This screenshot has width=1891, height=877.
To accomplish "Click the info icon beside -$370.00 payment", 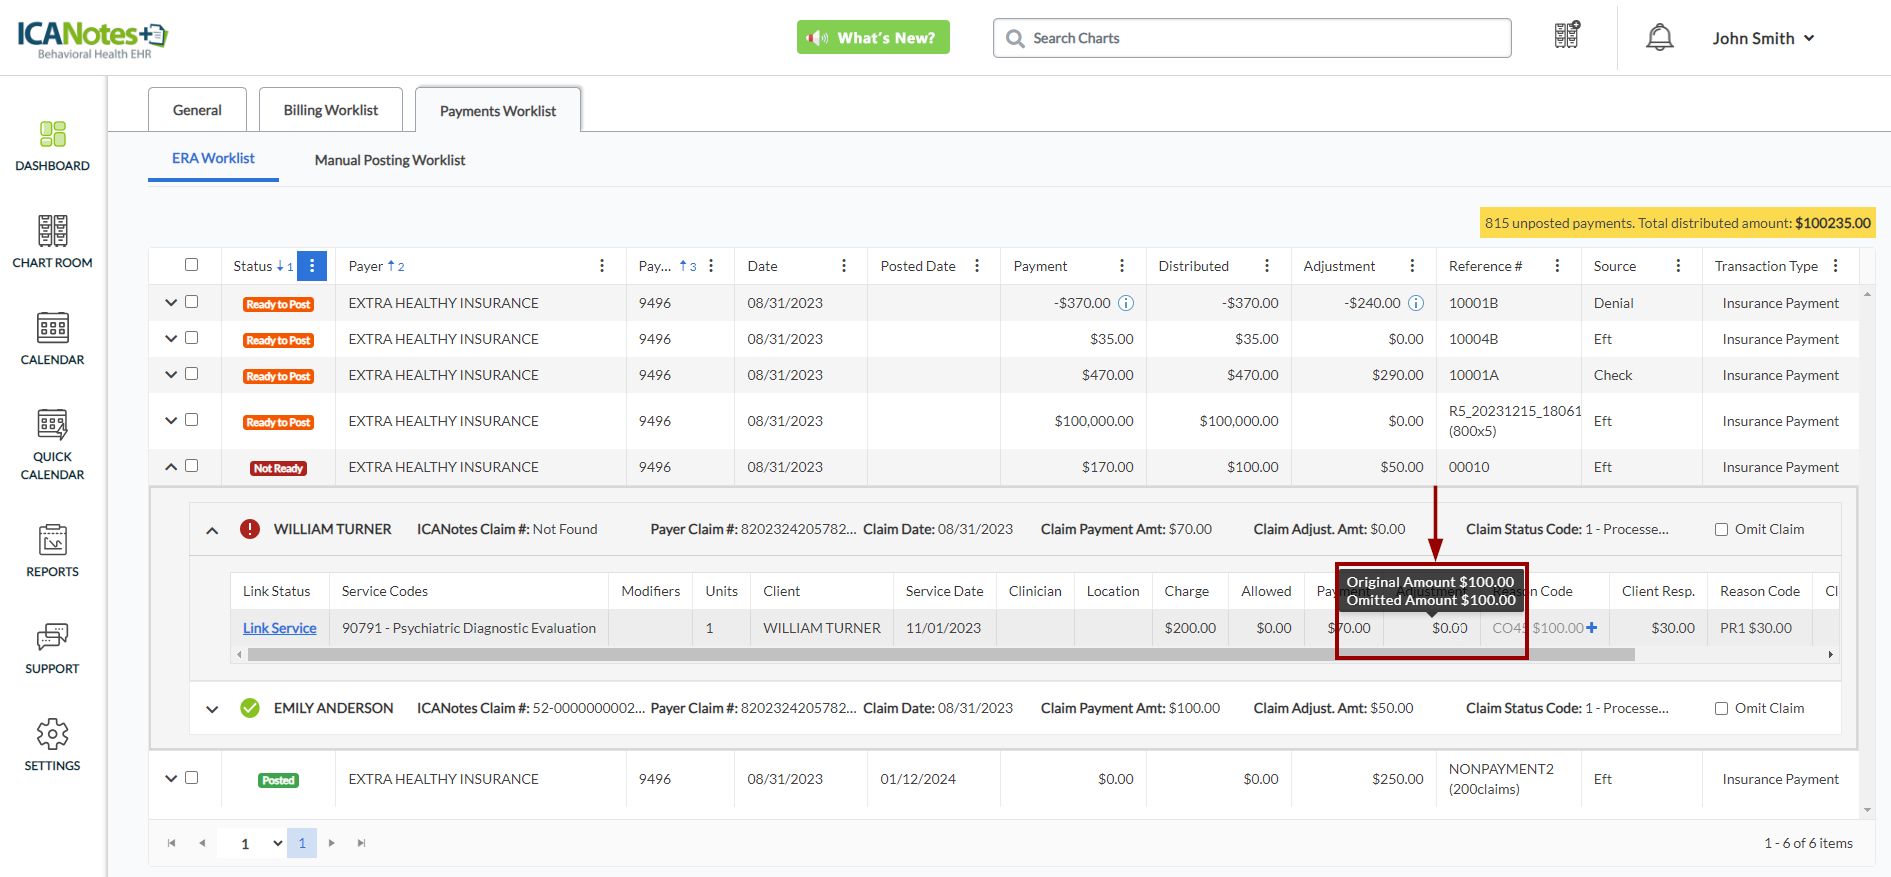I will pos(1125,303).
